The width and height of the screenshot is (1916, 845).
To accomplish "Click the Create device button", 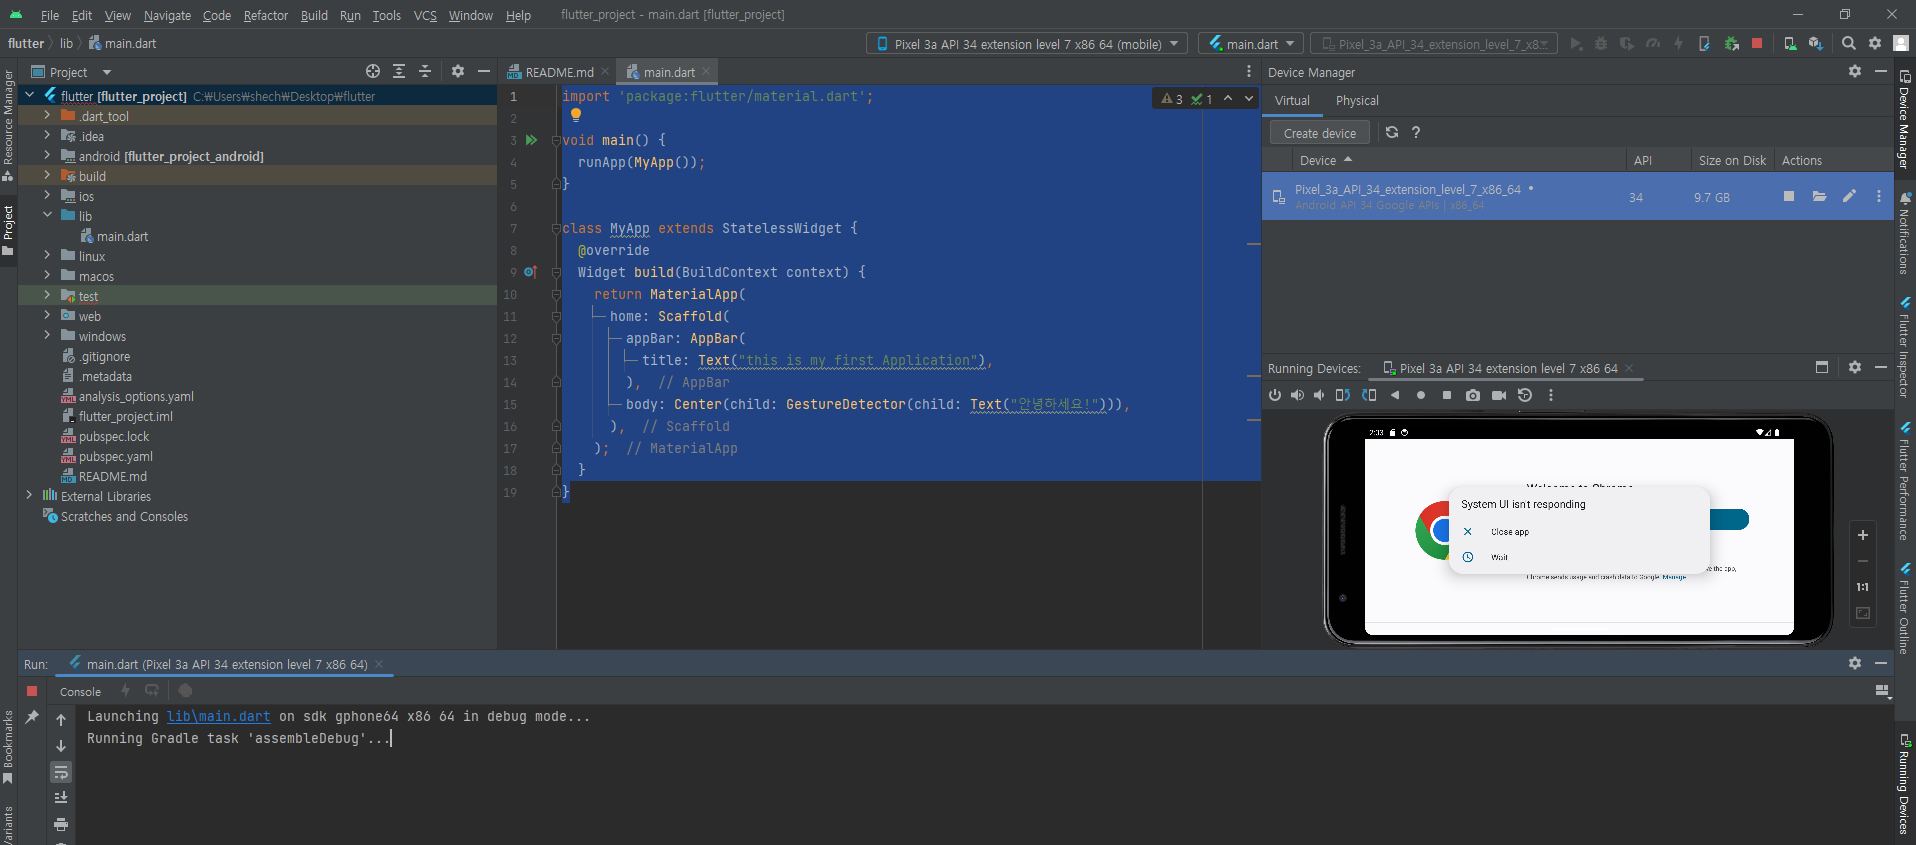I will point(1320,133).
